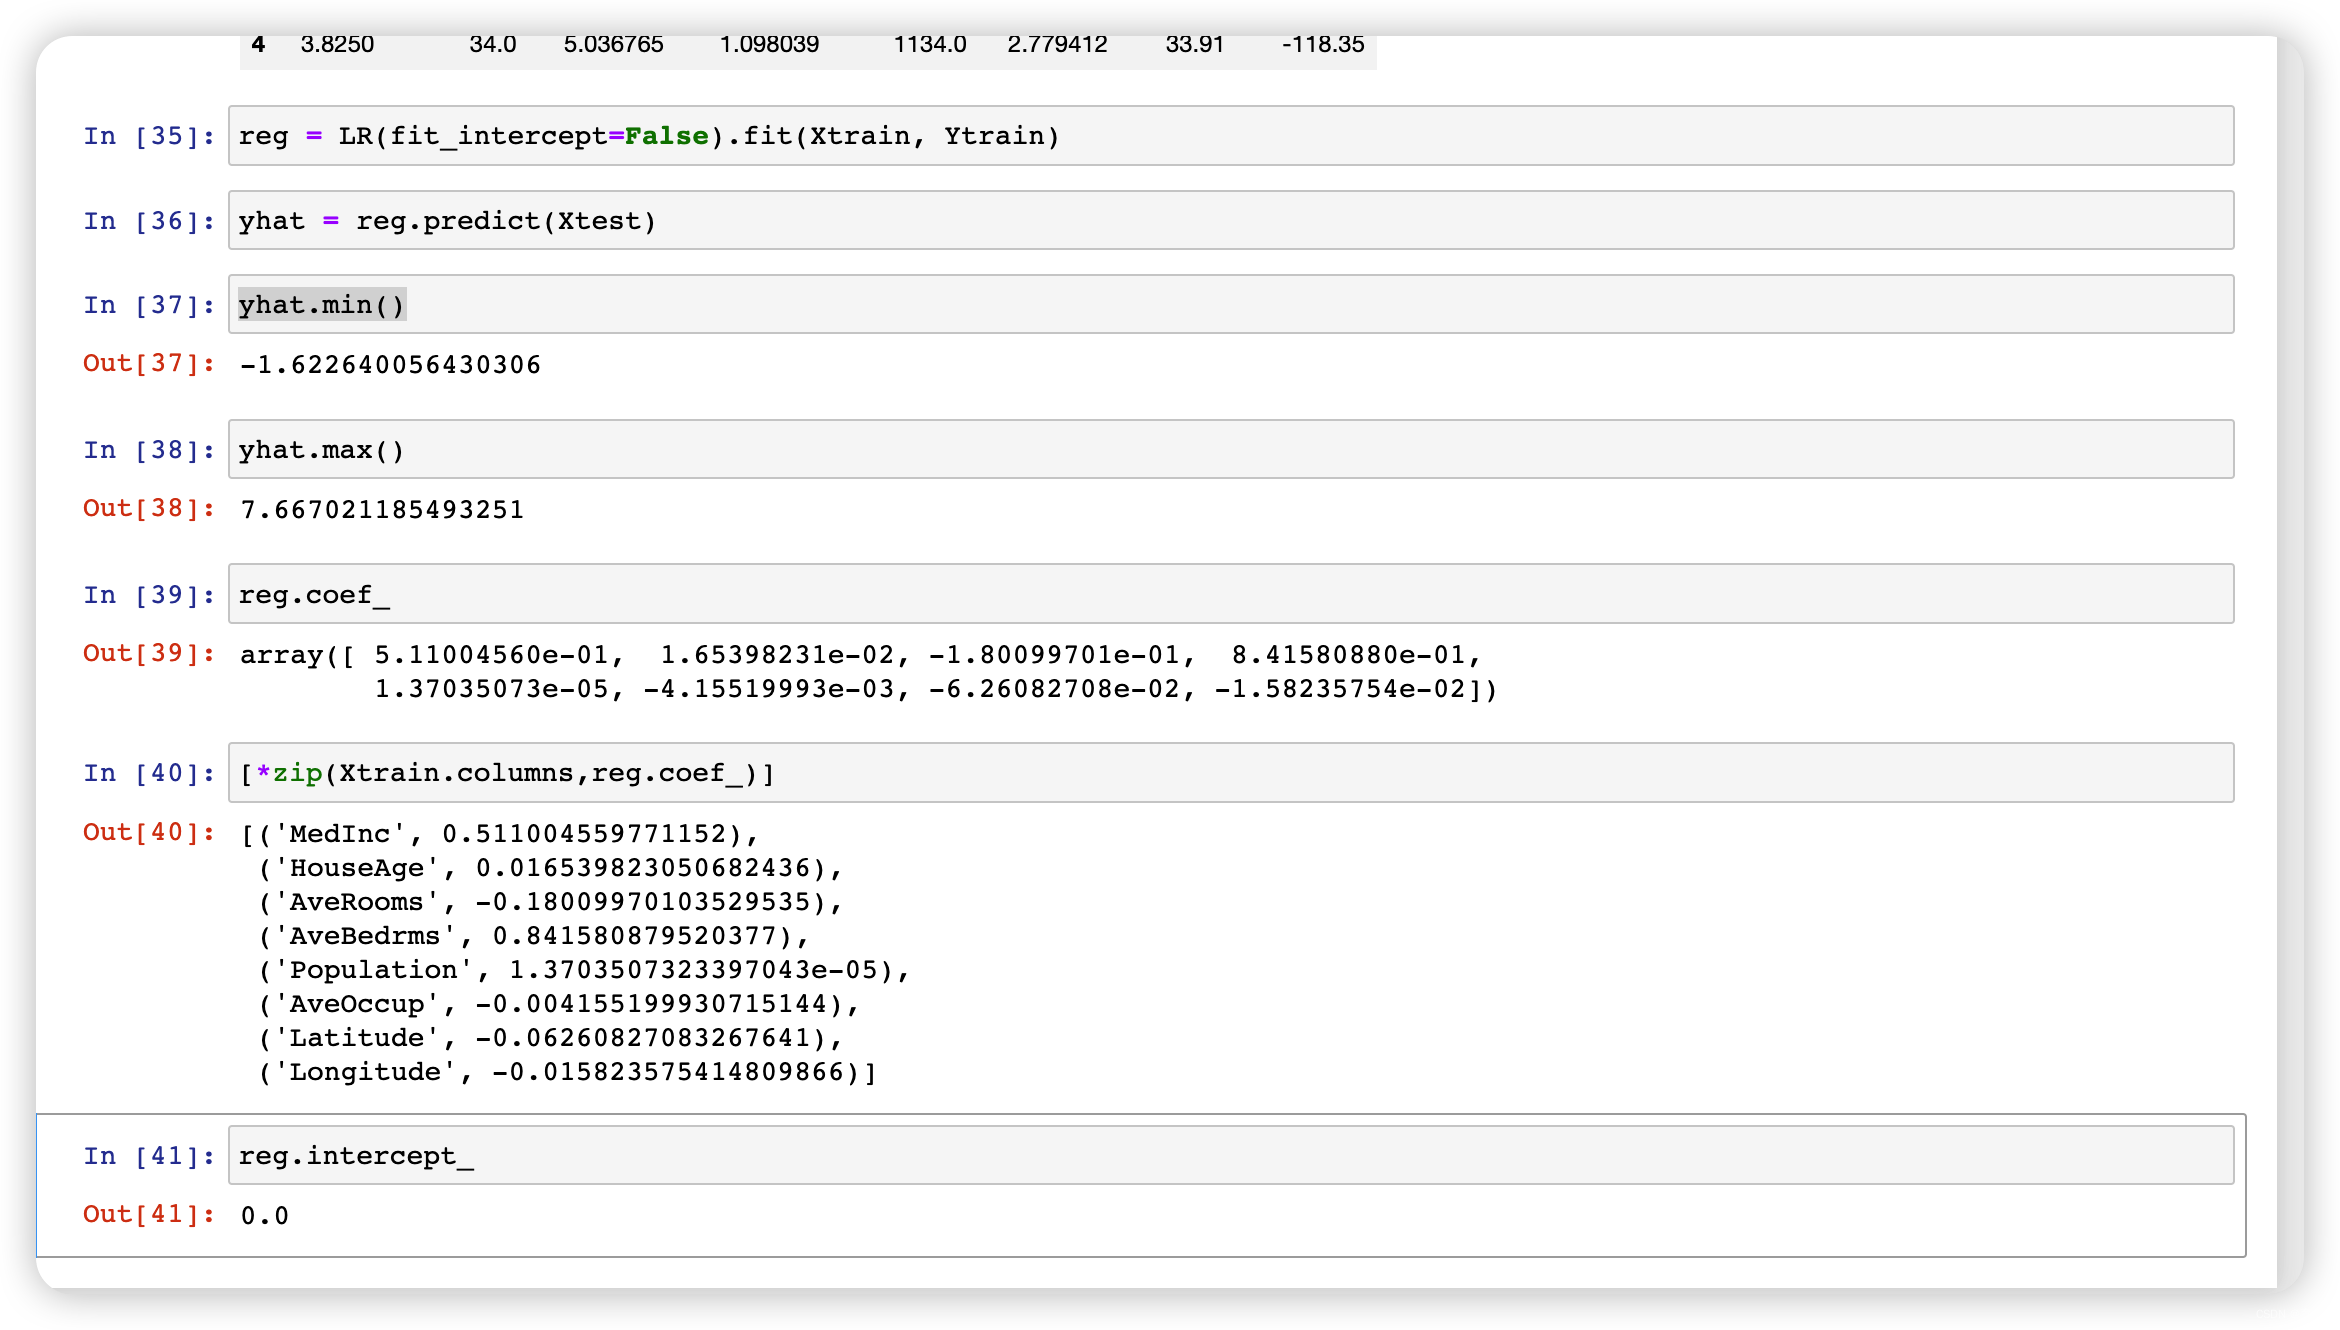Click the output value 7.667021185493251
Viewport: 2340px width, 1330px height.
[382, 510]
